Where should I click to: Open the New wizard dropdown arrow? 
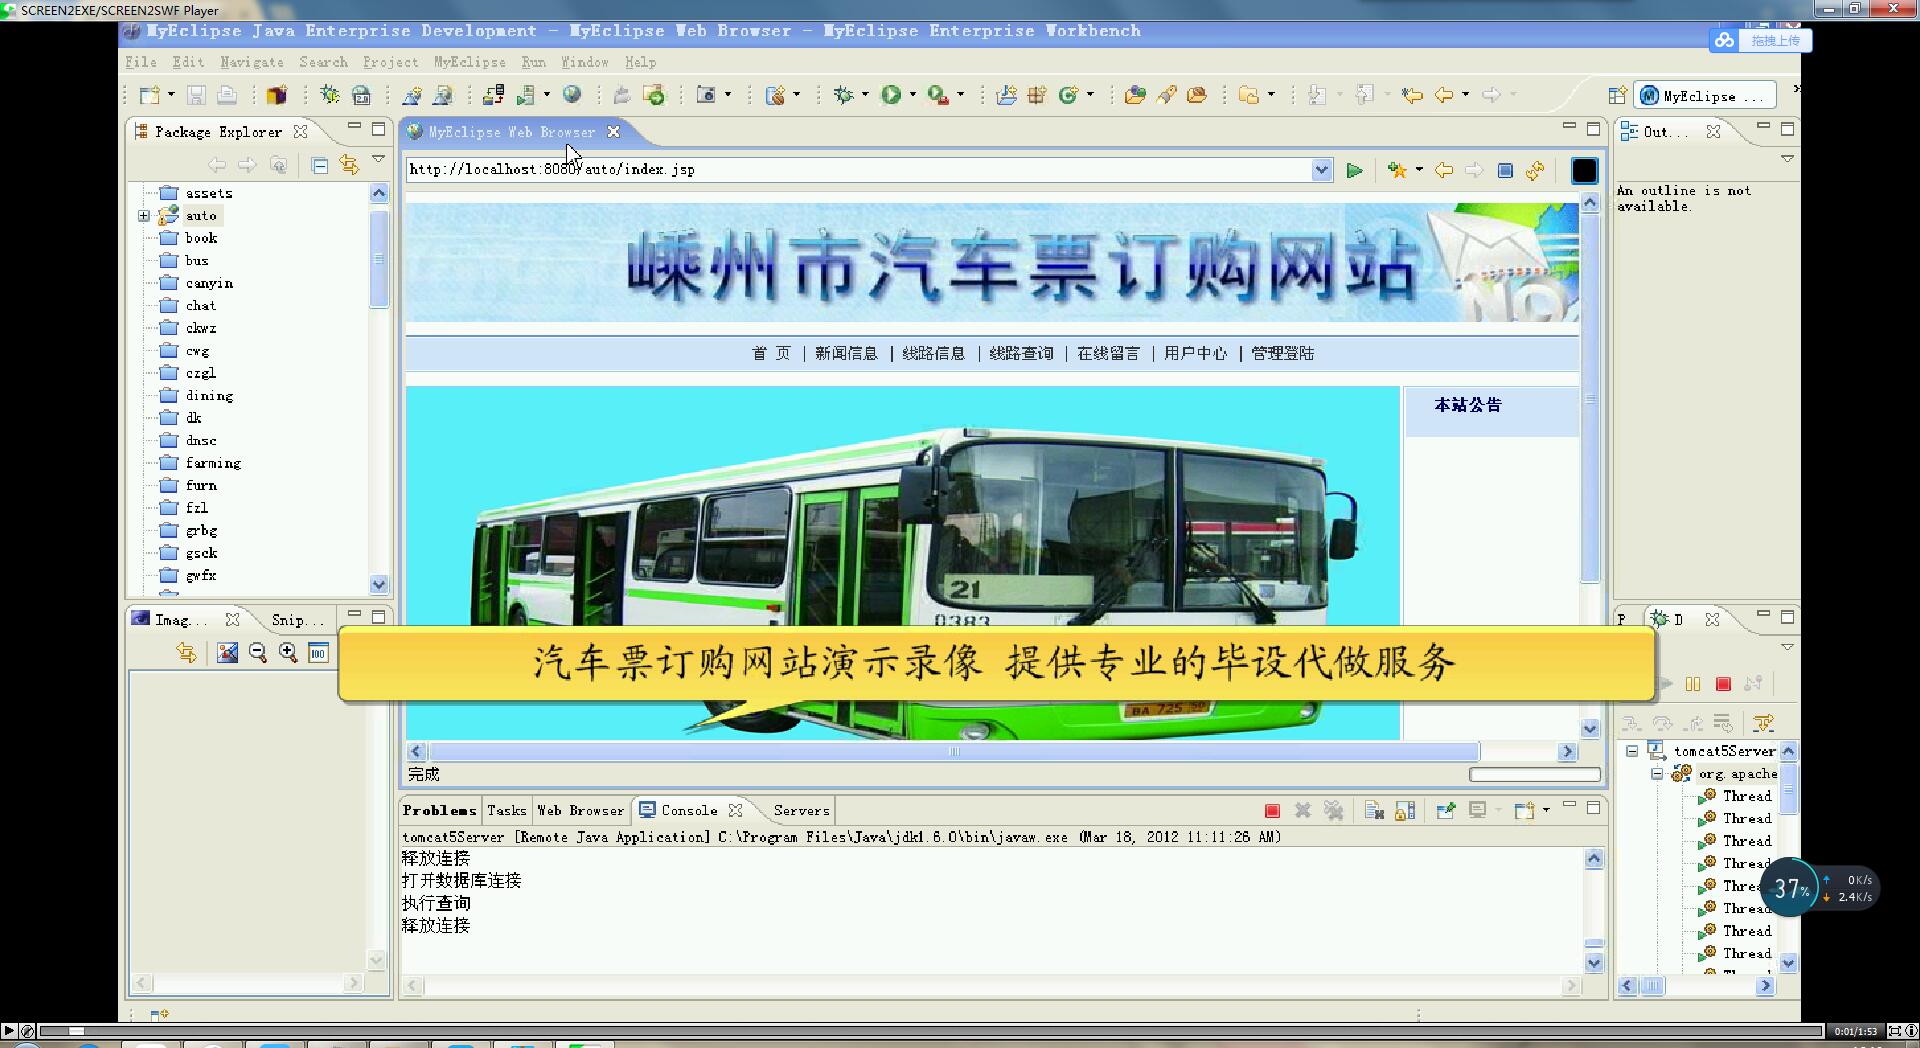(x=171, y=95)
